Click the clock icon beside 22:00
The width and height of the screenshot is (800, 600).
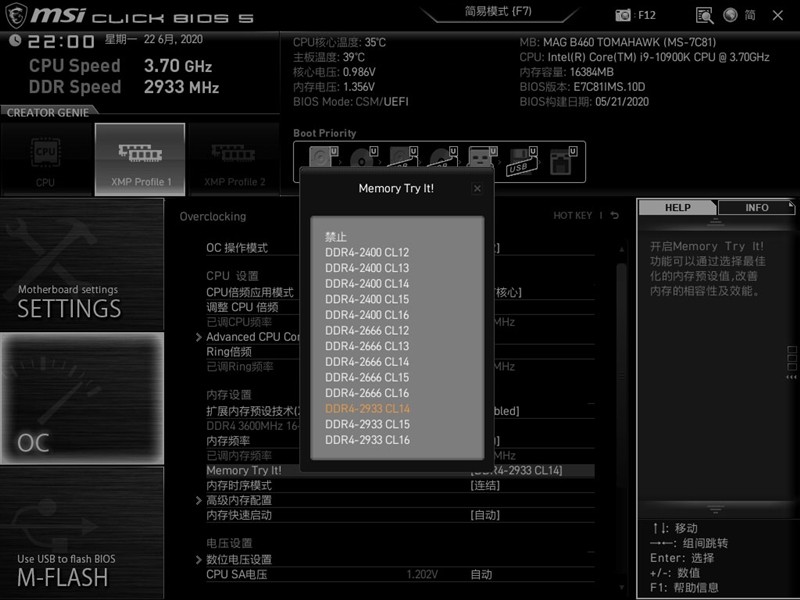point(15,40)
